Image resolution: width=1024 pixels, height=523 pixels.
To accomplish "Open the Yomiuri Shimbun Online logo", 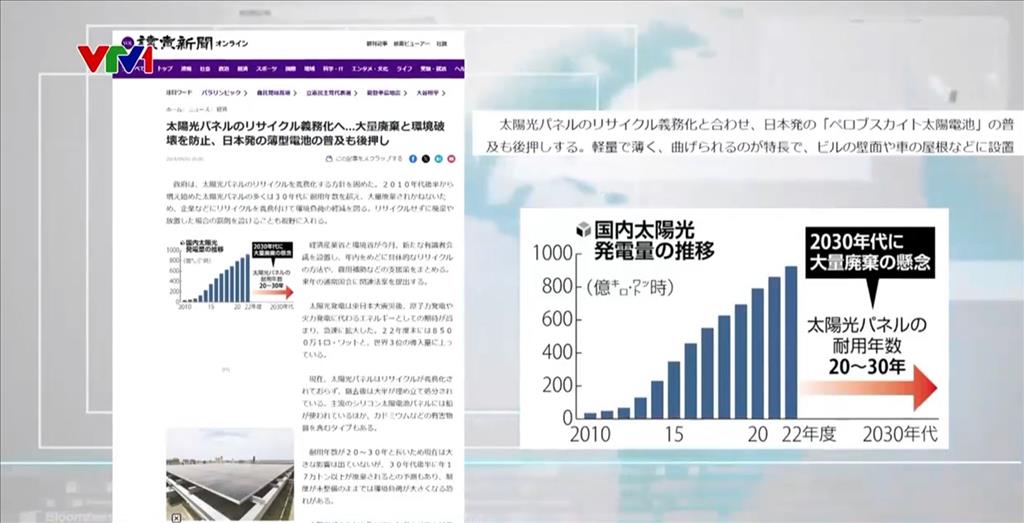I will tap(185, 44).
